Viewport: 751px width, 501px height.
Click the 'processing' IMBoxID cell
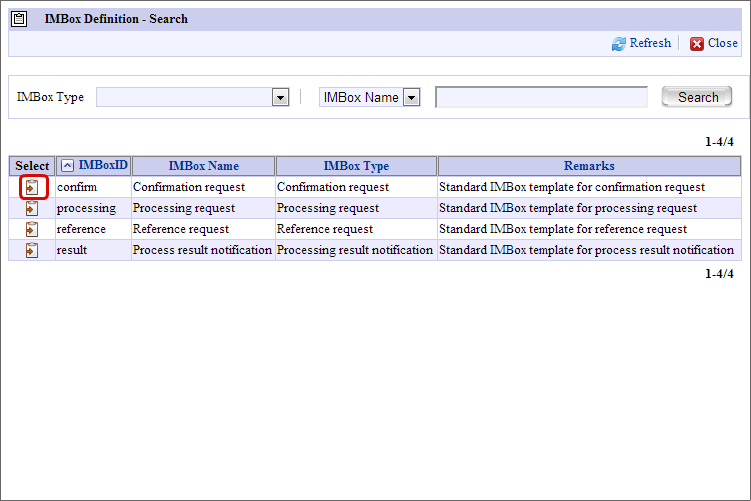point(93,208)
